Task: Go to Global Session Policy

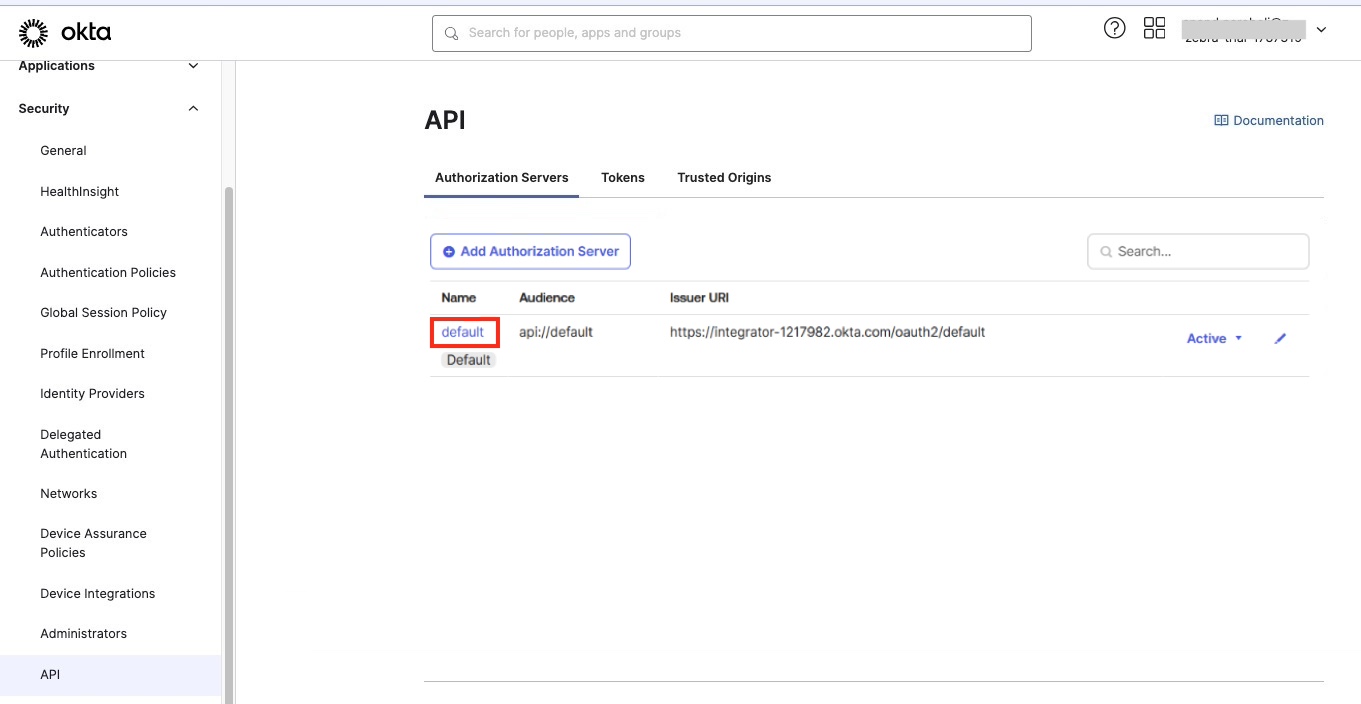Action: tap(103, 313)
